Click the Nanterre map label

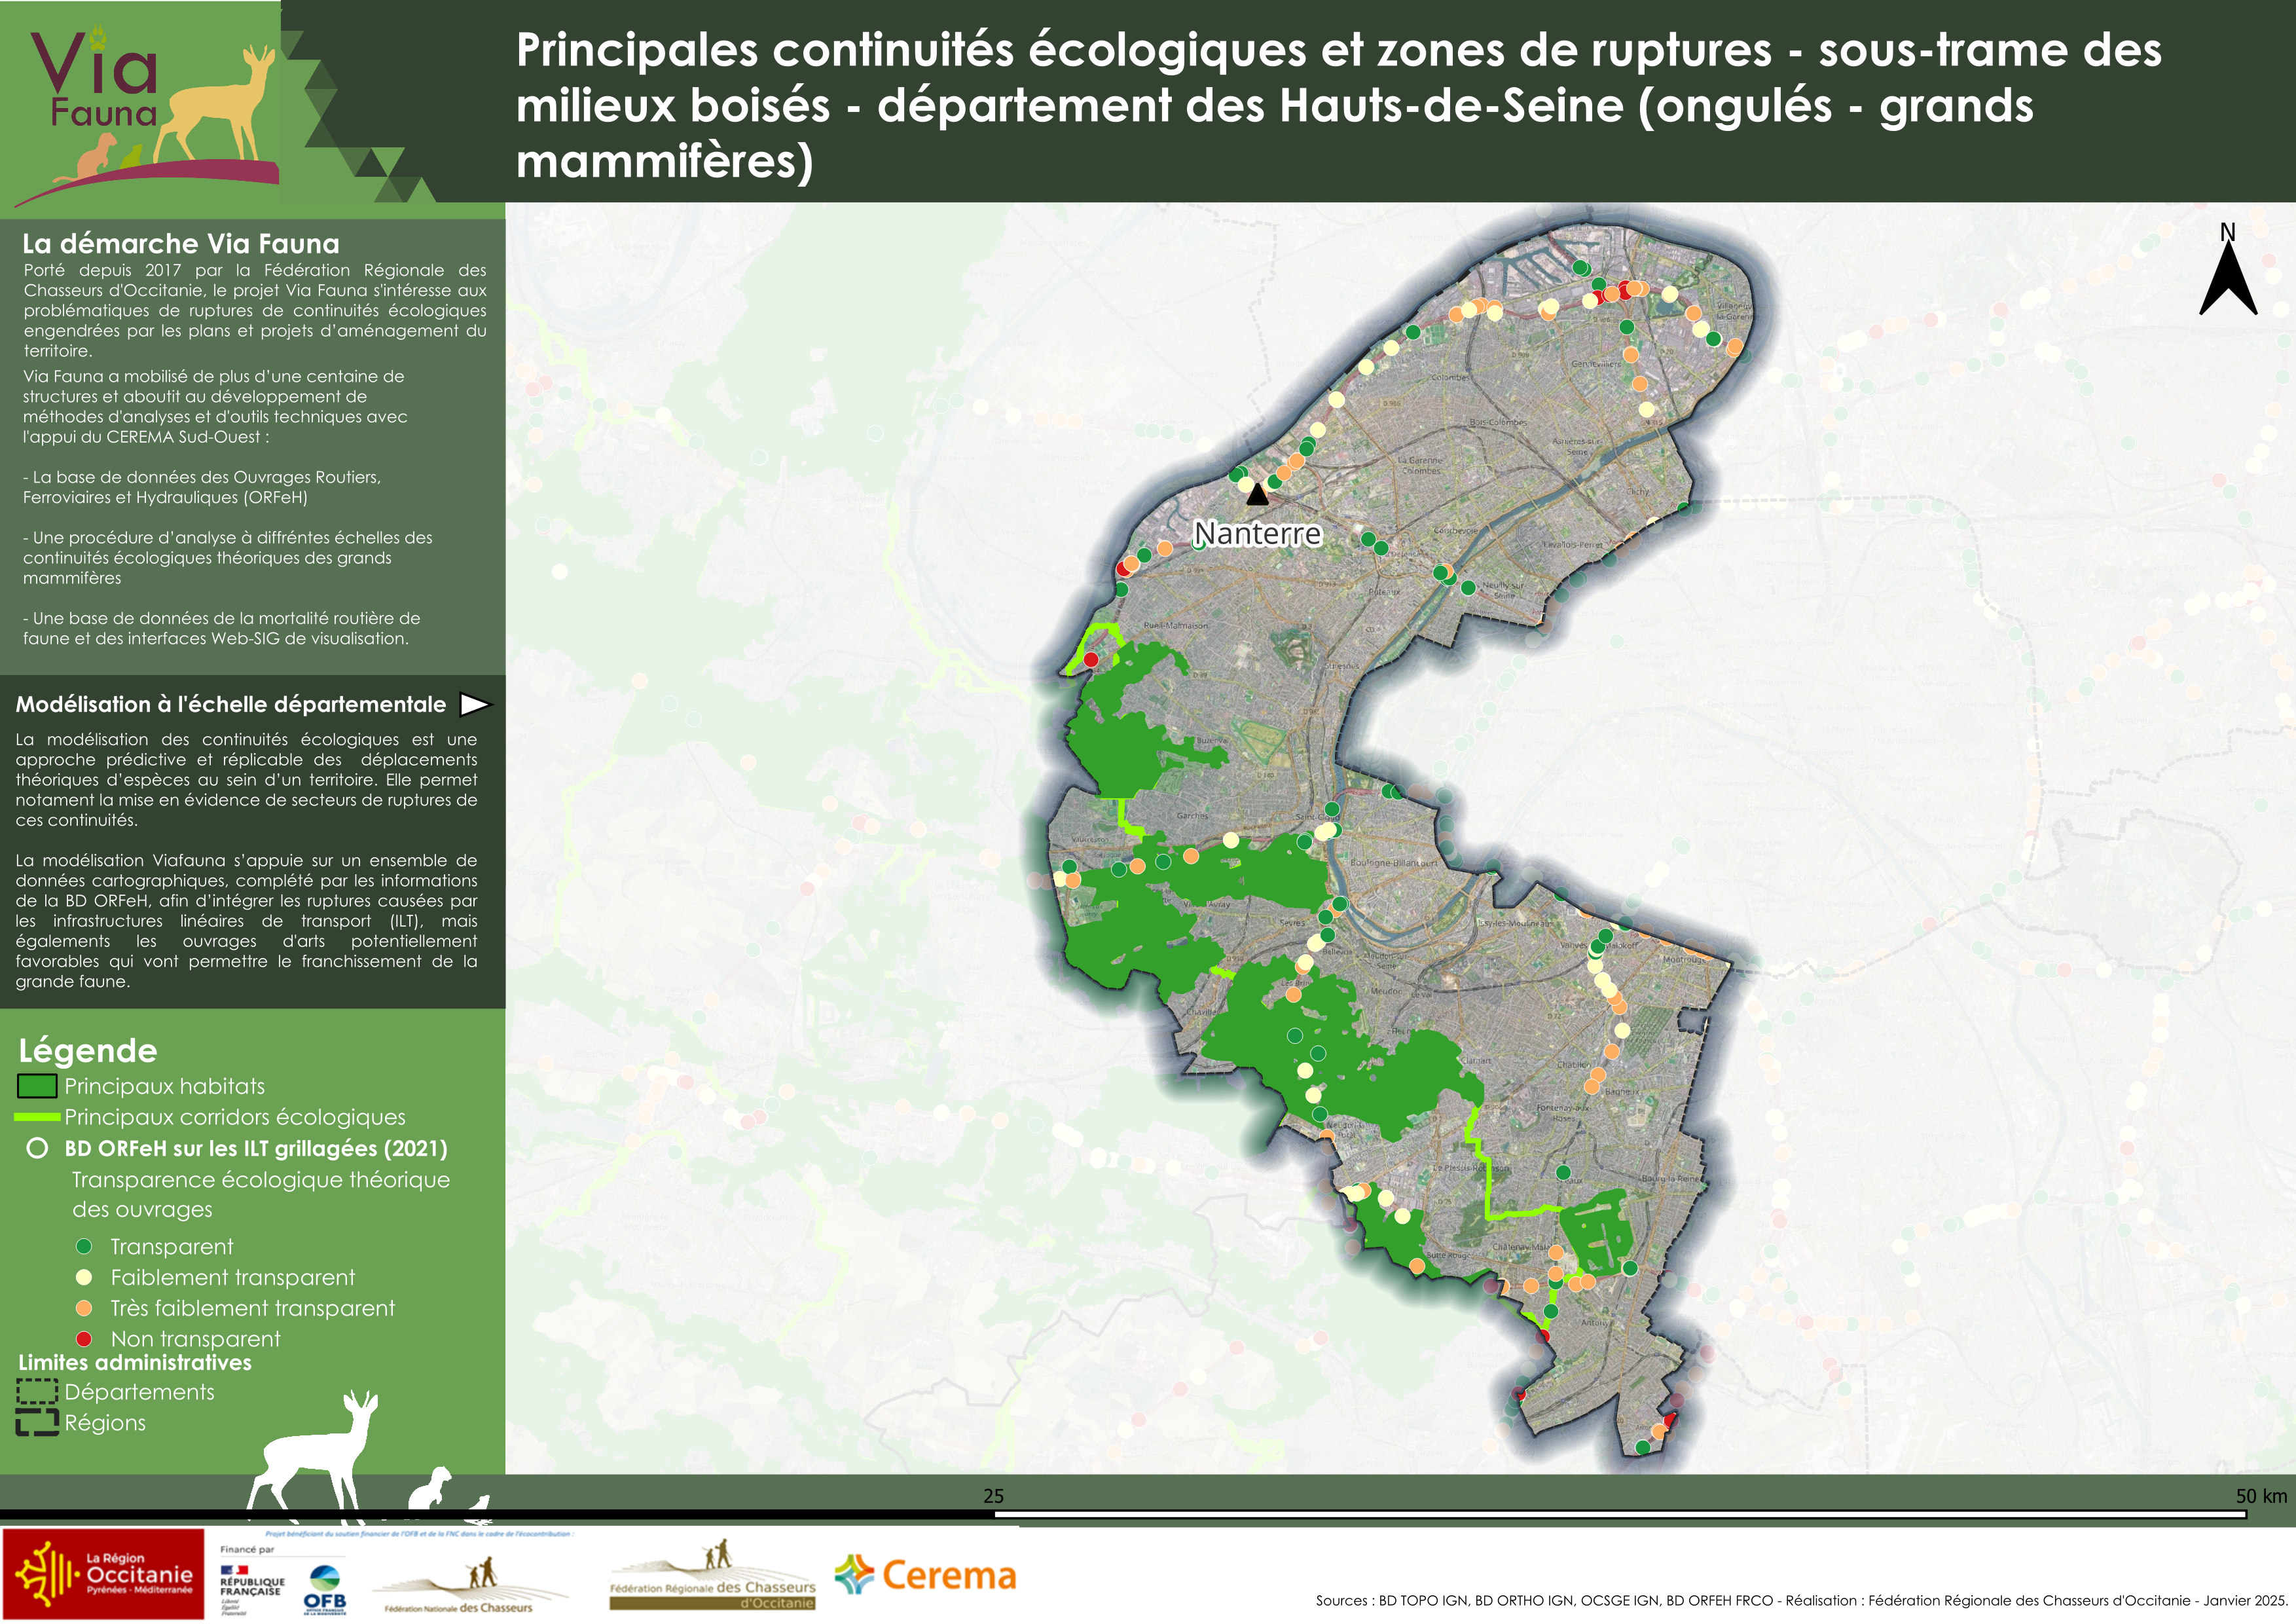tap(1257, 534)
